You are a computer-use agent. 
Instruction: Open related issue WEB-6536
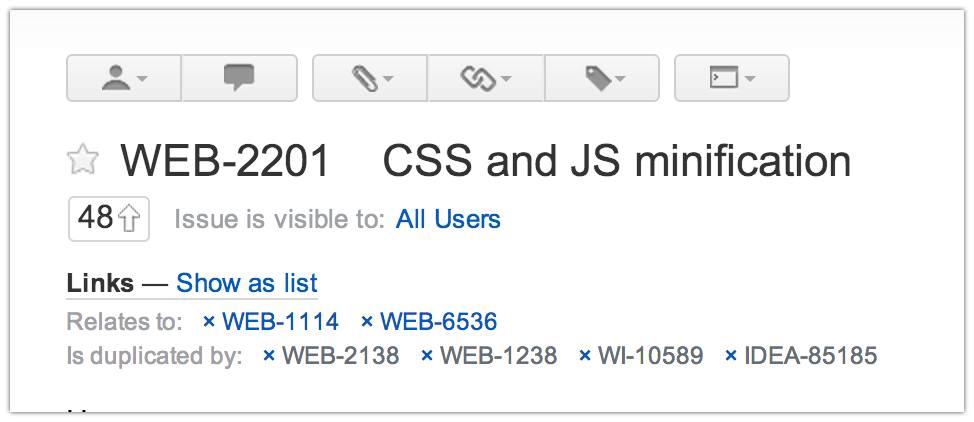(x=439, y=321)
